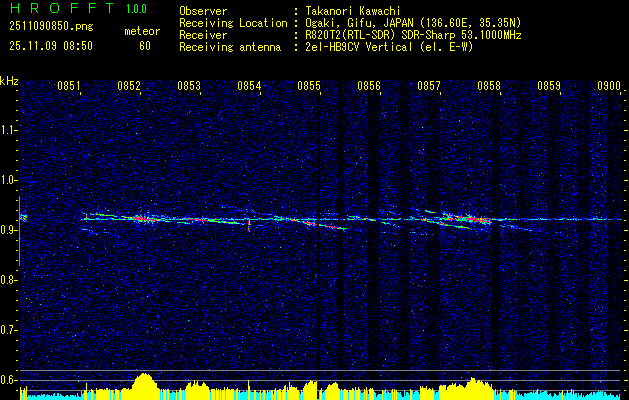Click the 0.8 kHz frequency label

9,280
